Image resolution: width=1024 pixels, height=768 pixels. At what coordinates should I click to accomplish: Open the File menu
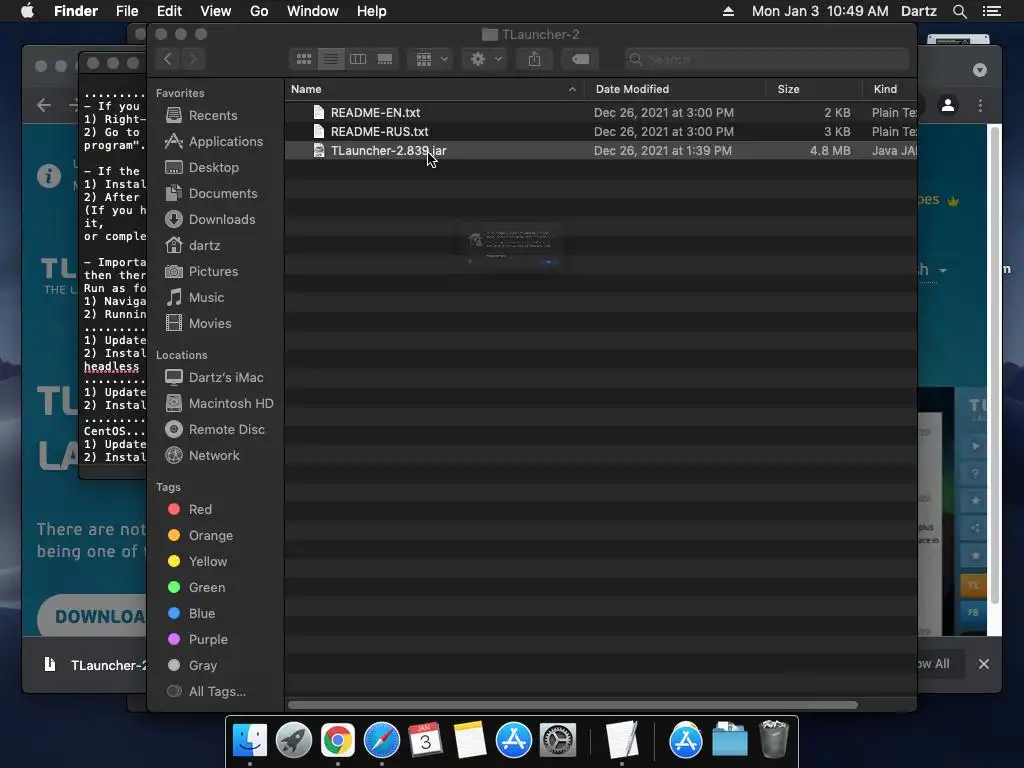tap(127, 11)
